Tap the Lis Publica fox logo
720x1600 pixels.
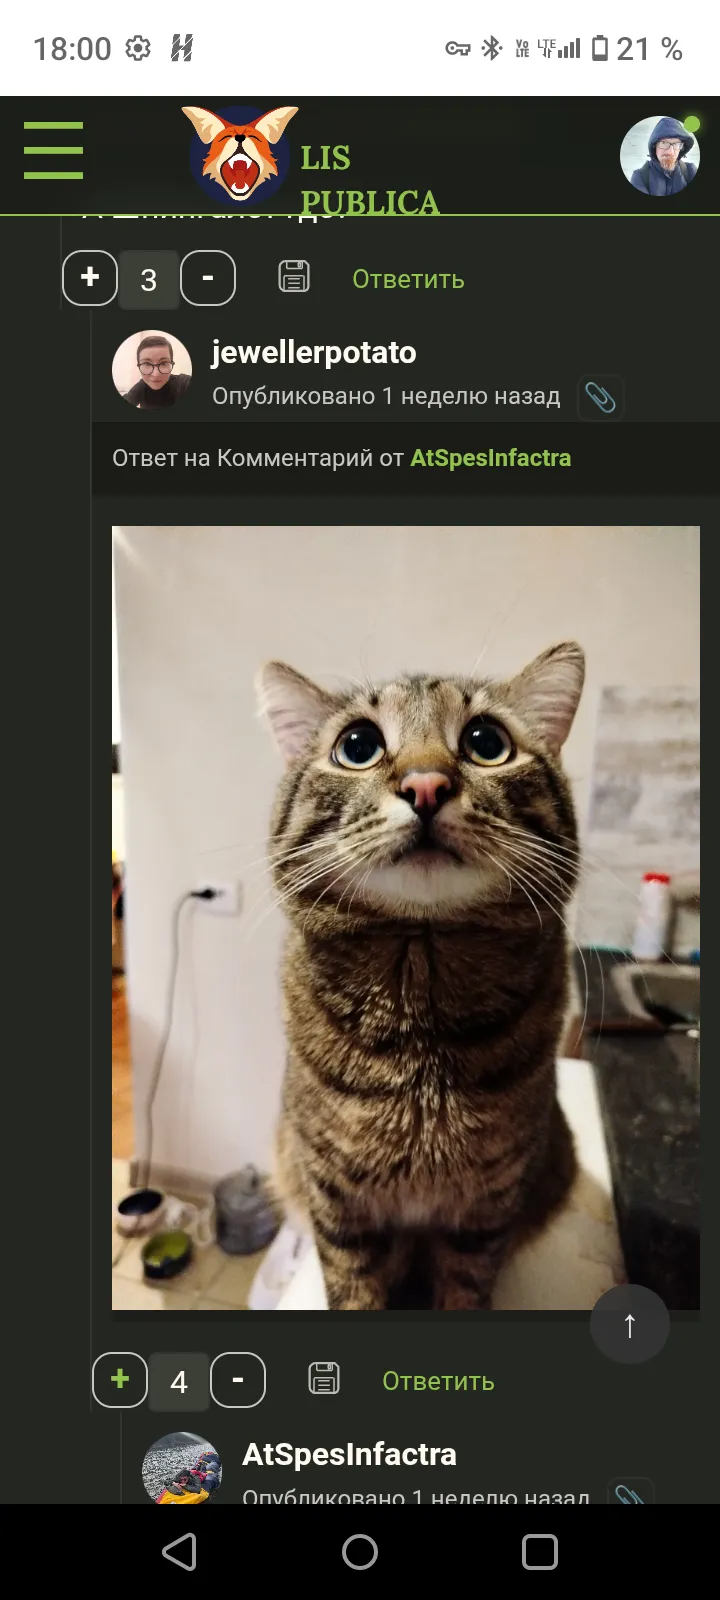coord(240,155)
